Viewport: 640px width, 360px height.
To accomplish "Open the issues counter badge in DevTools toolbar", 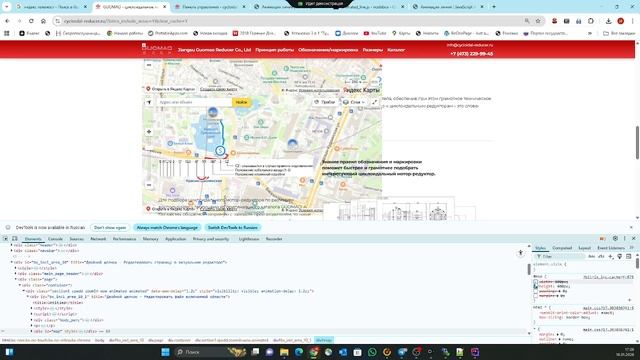I will pyautogui.click(x=602, y=238).
